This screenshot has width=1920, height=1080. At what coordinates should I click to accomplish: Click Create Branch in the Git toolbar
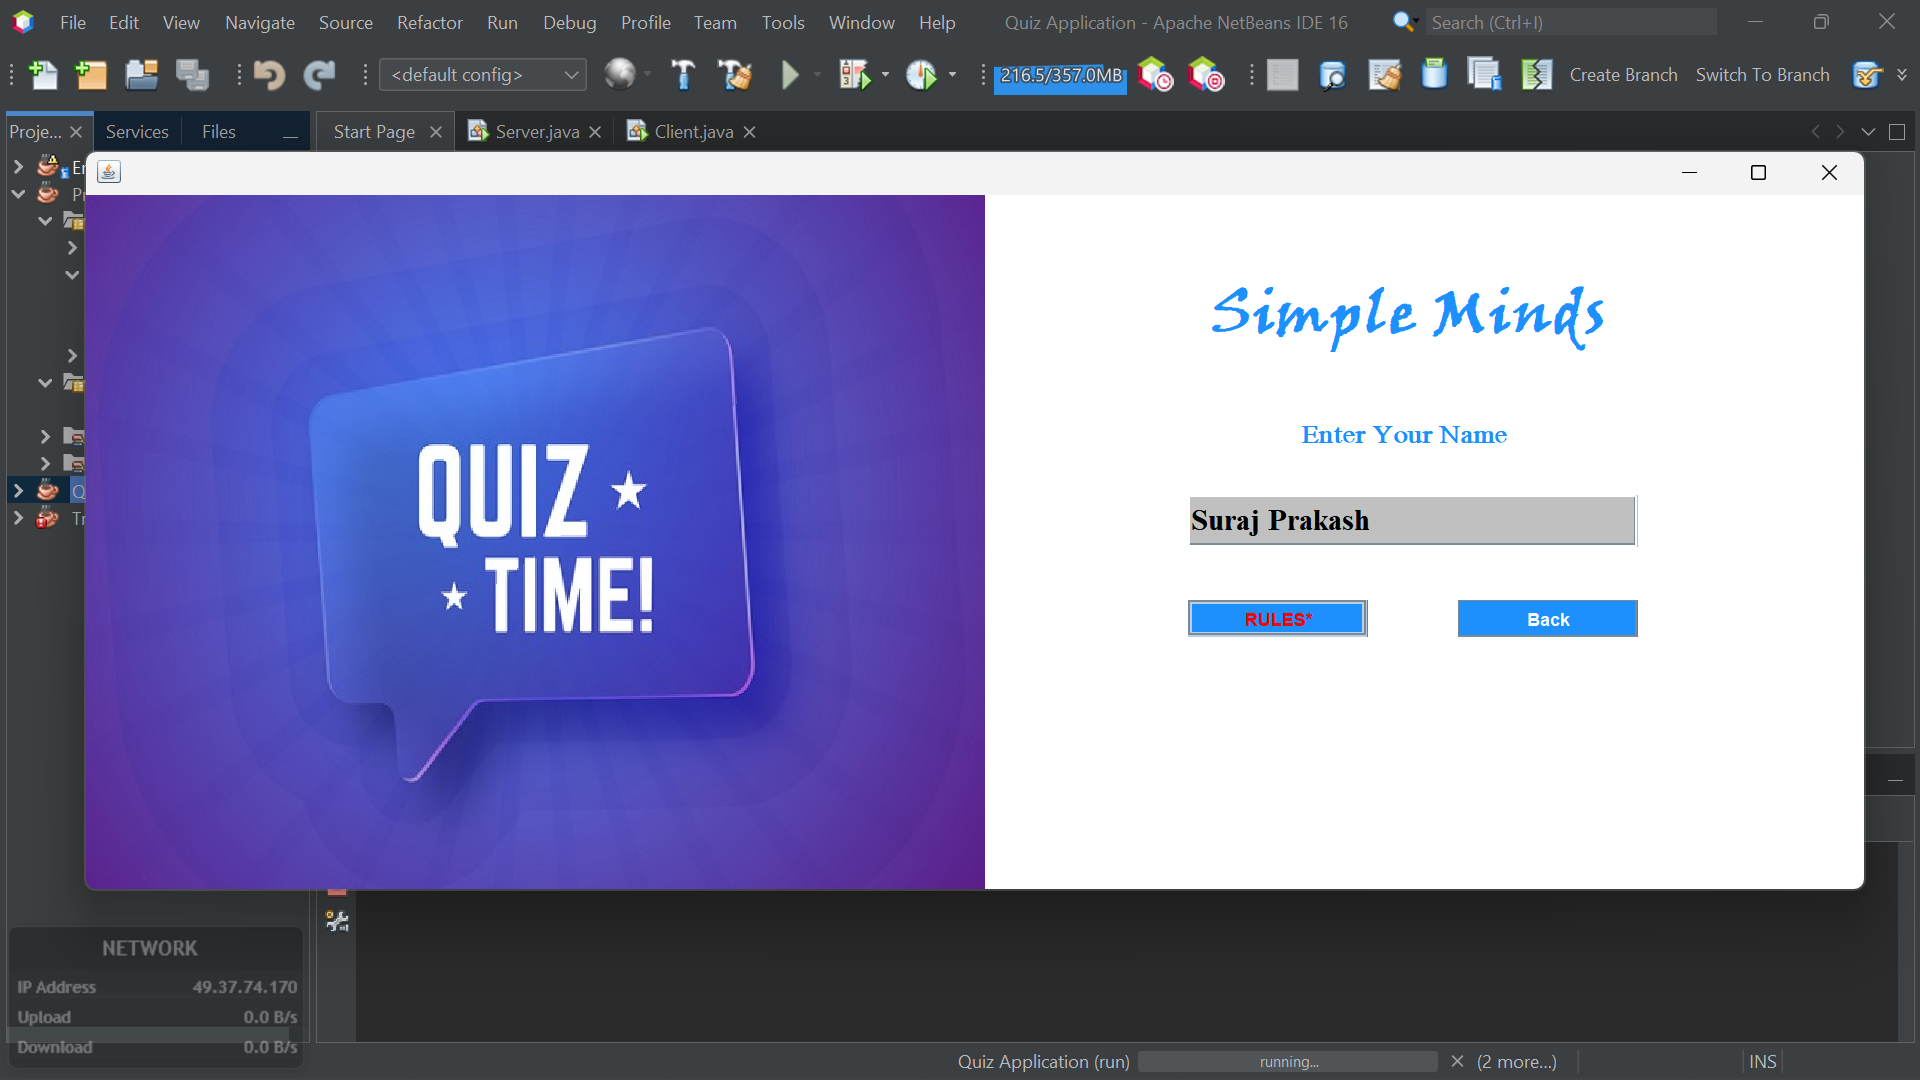point(1623,74)
